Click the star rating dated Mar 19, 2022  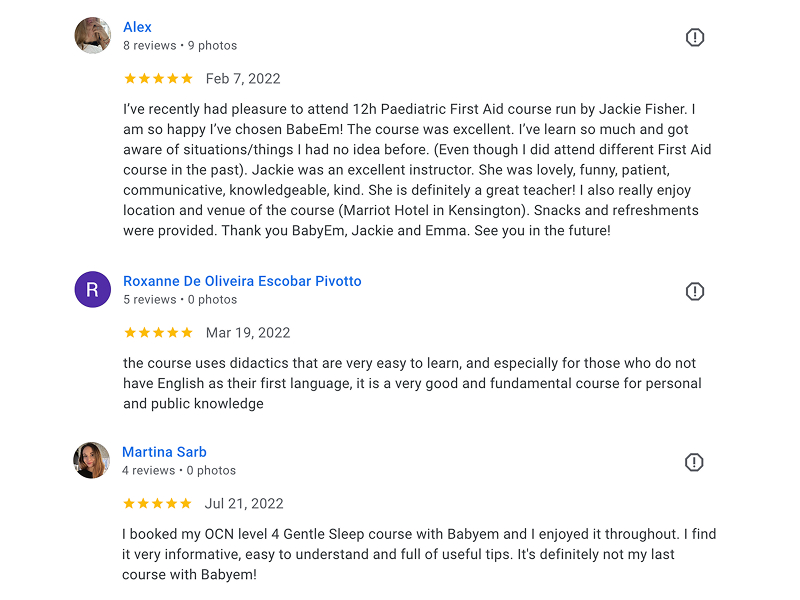[158, 333]
